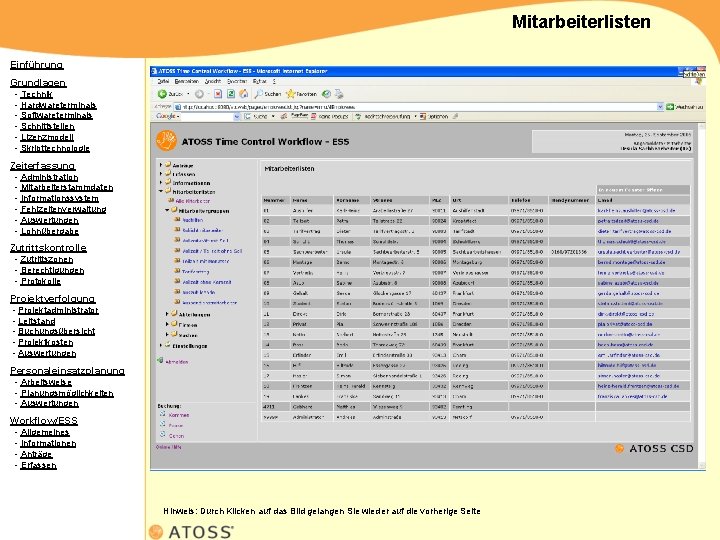Expand the Firmen tree node
The image size is (720, 540).
(167, 324)
